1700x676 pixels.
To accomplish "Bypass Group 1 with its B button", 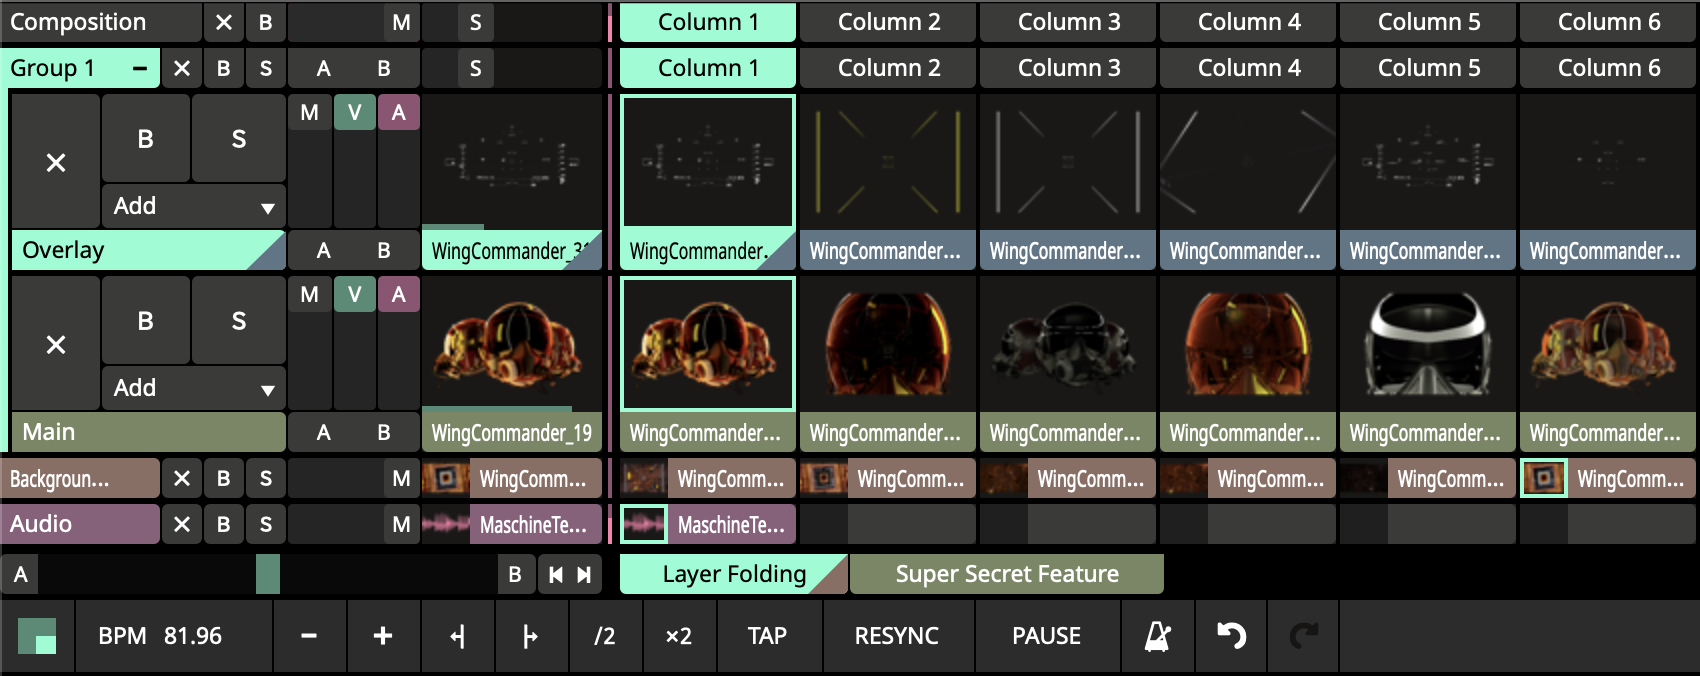I will click(x=224, y=68).
